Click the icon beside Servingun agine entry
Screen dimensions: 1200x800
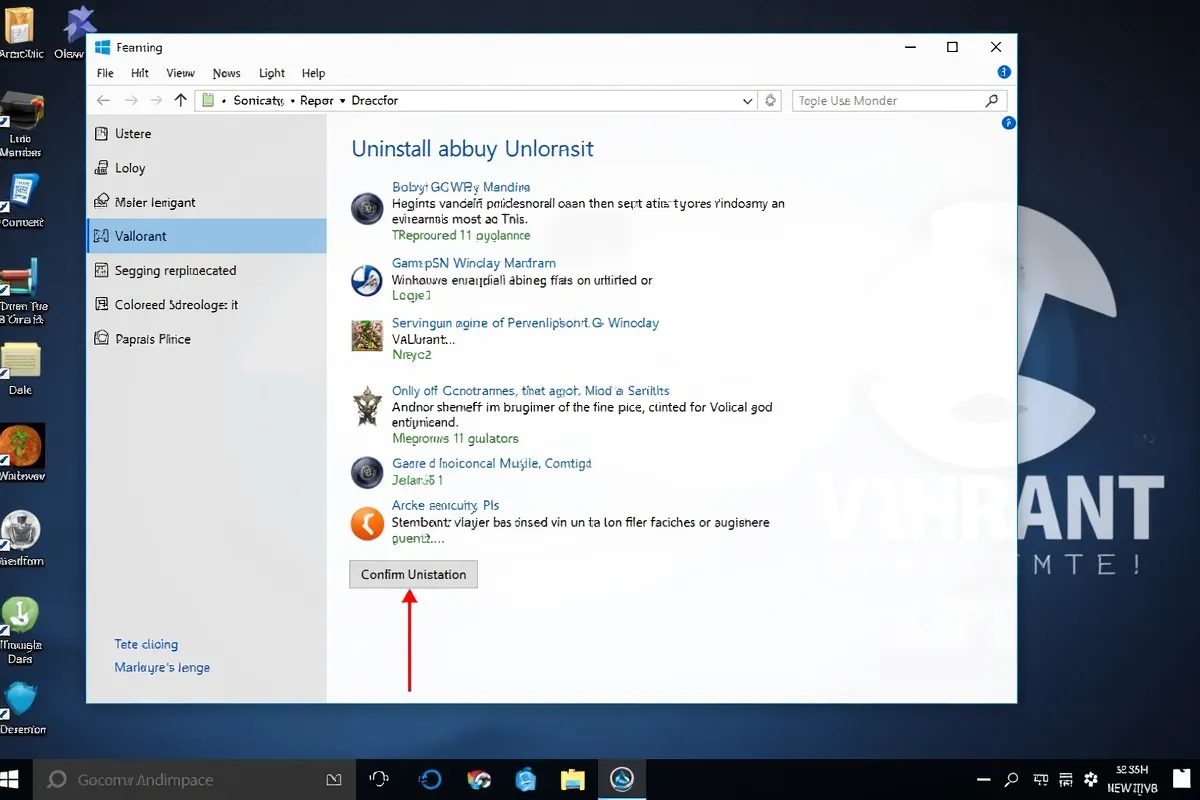point(367,336)
